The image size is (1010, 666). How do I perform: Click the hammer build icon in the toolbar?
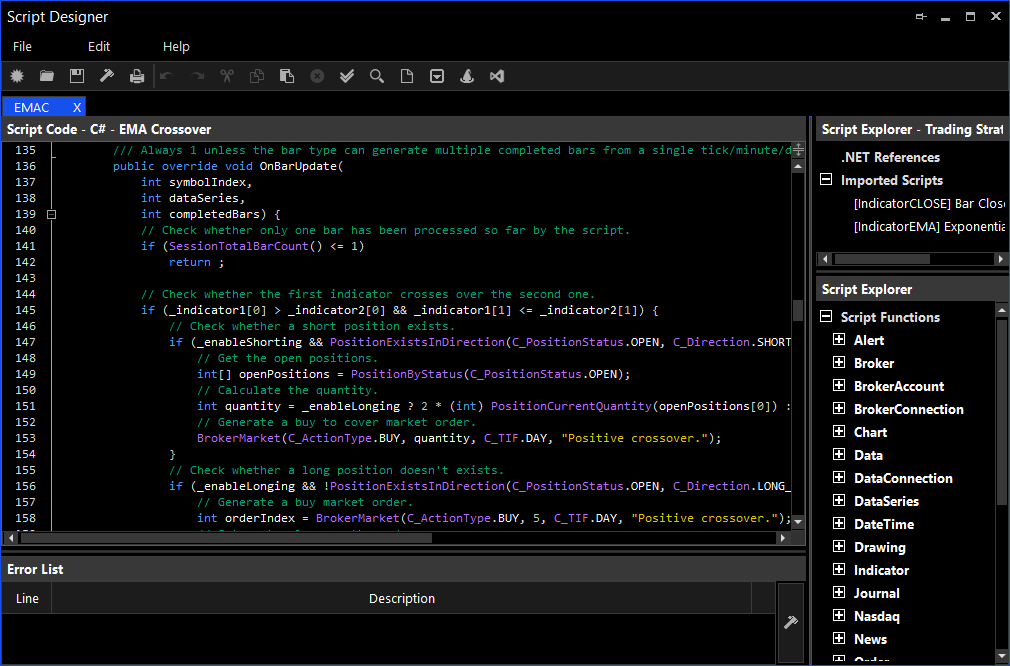107,76
